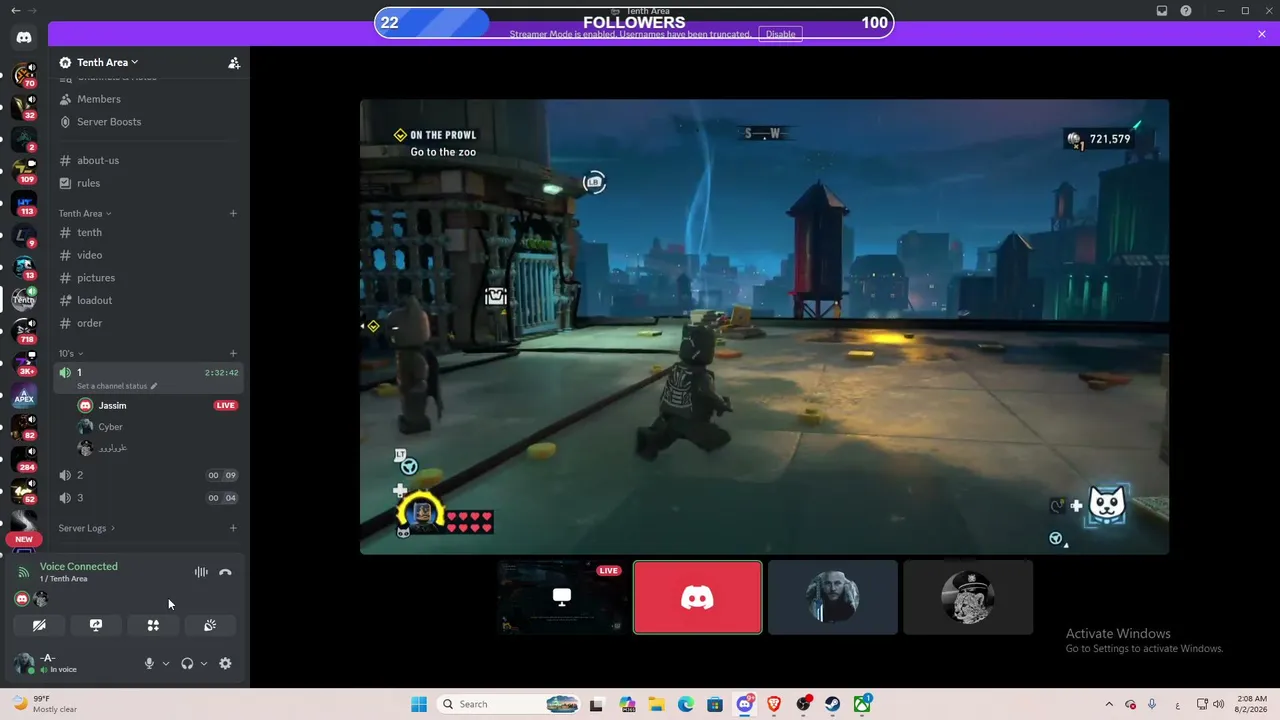Image resolution: width=1280 pixels, height=720 pixels.
Task: Open Microsoft Edge from the taskbar
Action: [686, 704]
